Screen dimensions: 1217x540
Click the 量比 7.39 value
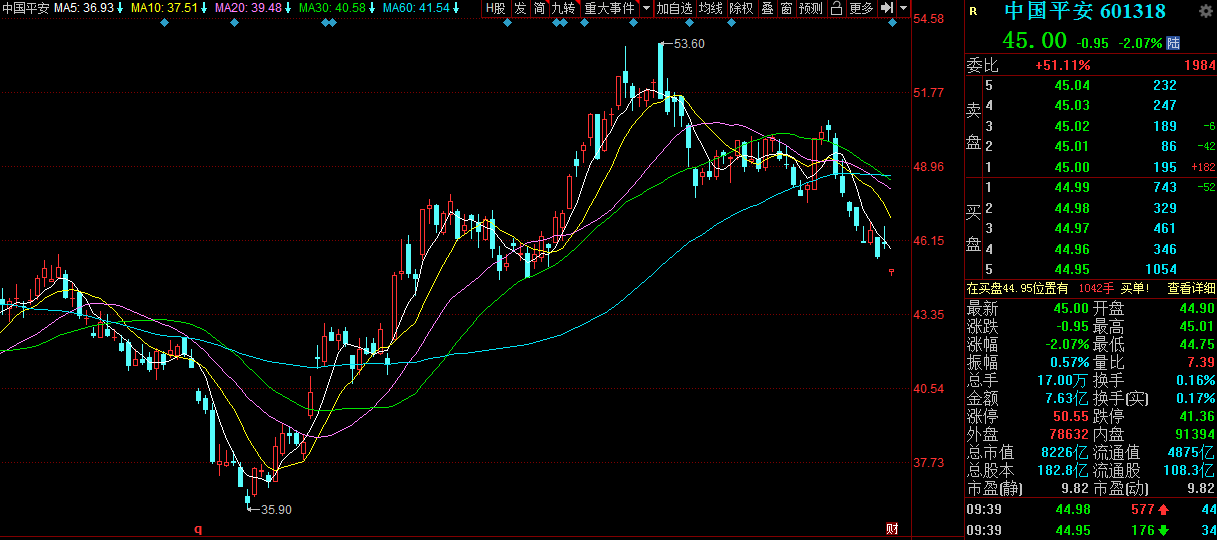click(1200, 362)
